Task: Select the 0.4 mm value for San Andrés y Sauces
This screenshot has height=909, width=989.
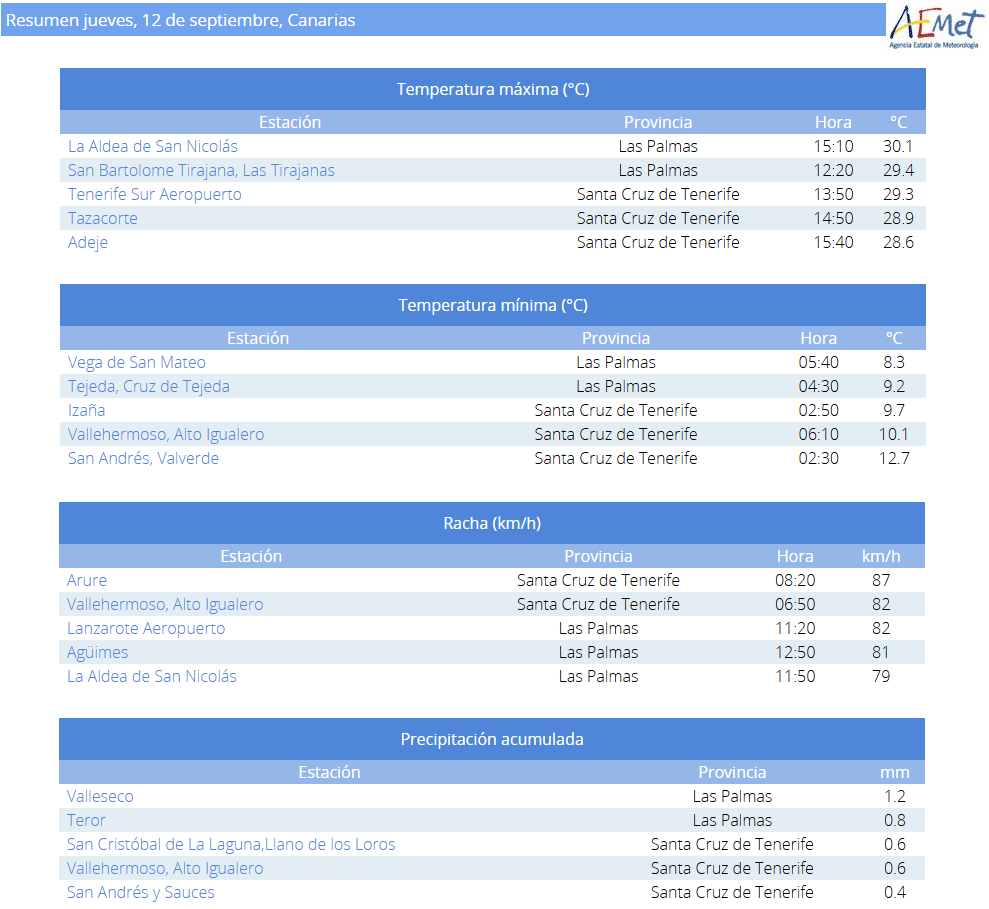Action: point(895,892)
